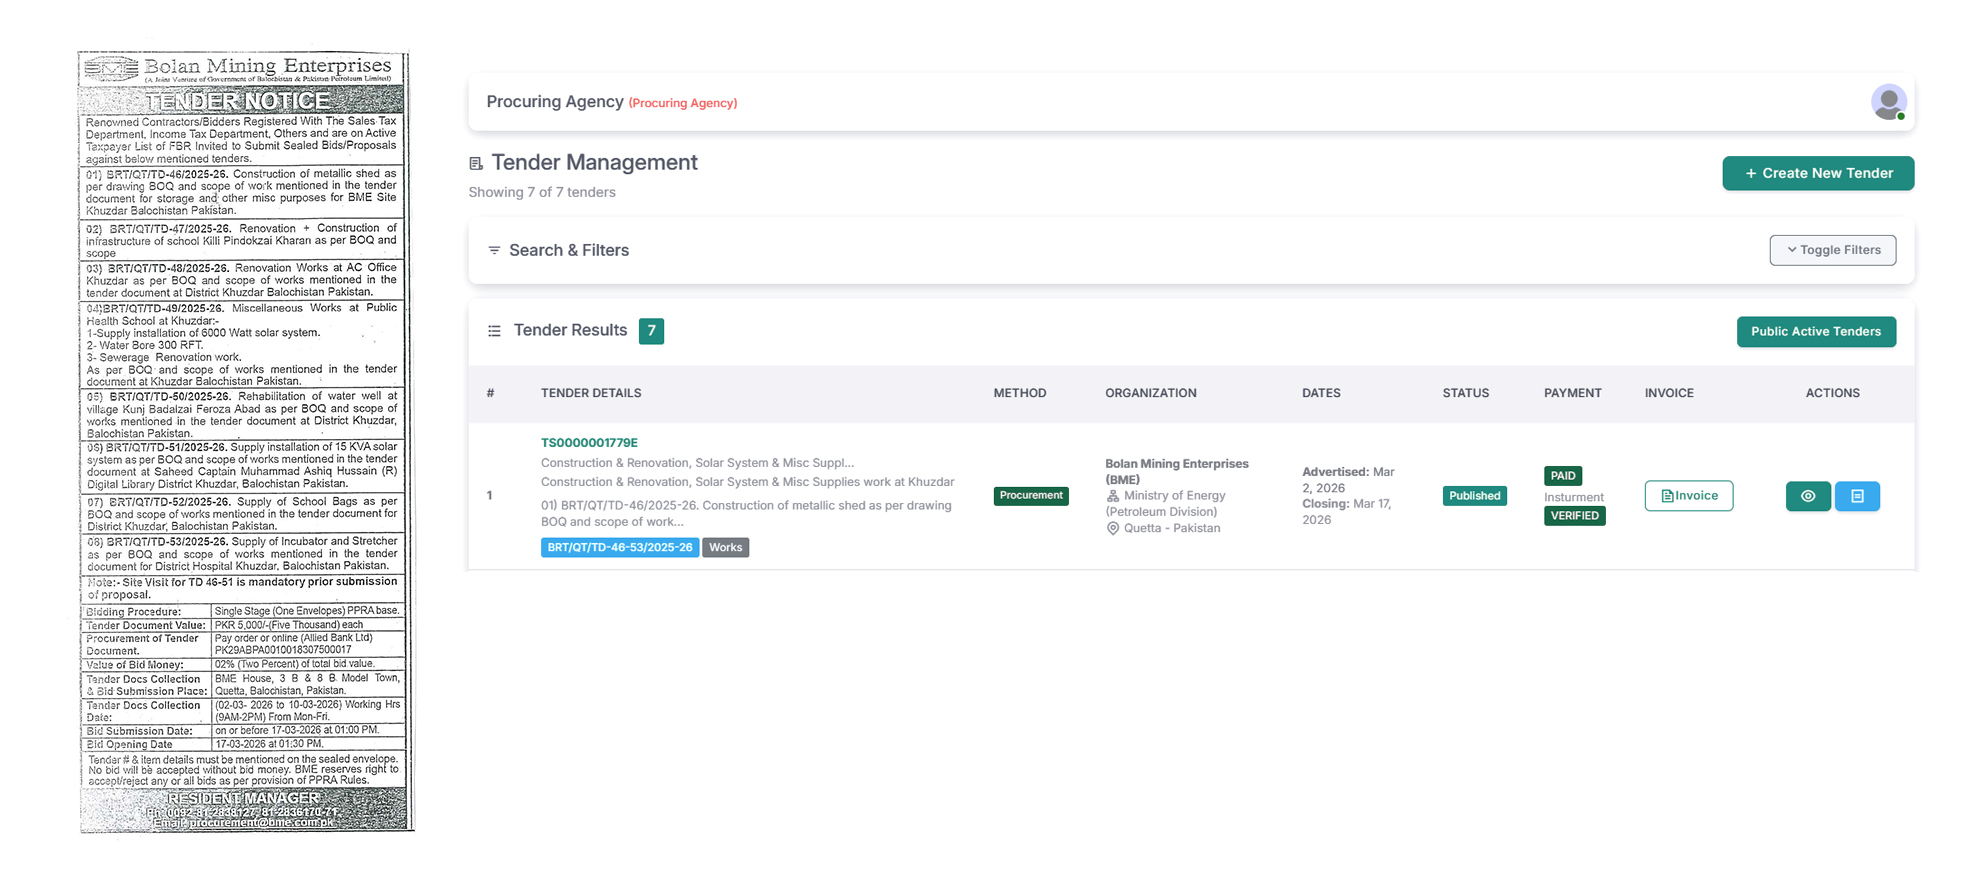
Task: Click the blue document details icon button
Action: click(1857, 496)
